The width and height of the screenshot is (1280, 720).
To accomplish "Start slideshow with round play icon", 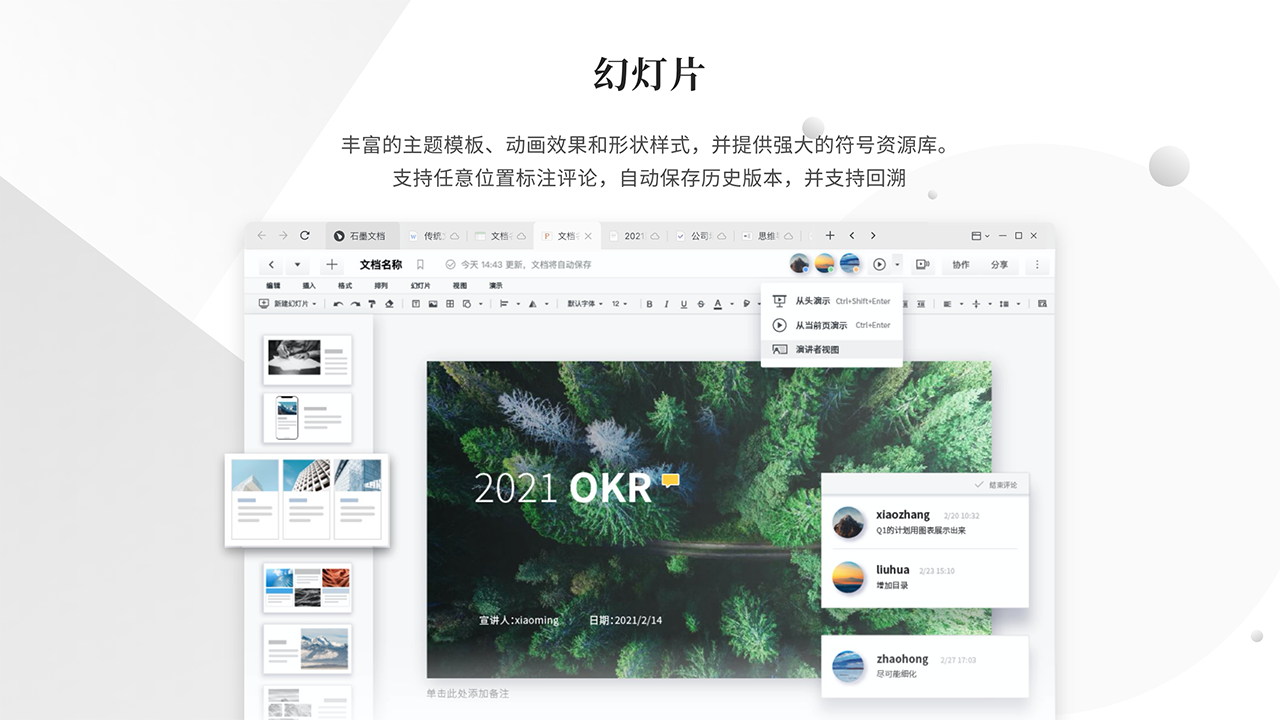I will point(879,265).
